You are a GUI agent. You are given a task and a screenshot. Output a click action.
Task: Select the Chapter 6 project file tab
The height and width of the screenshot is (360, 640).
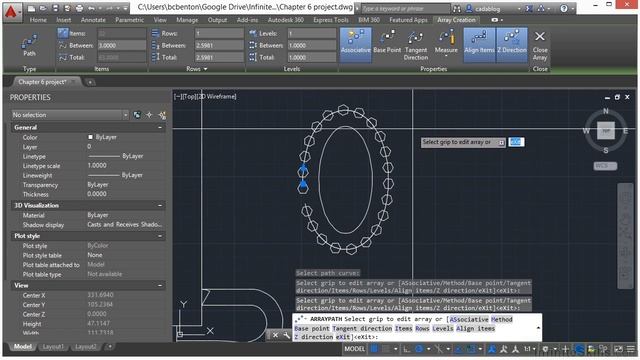click(x=42, y=82)
